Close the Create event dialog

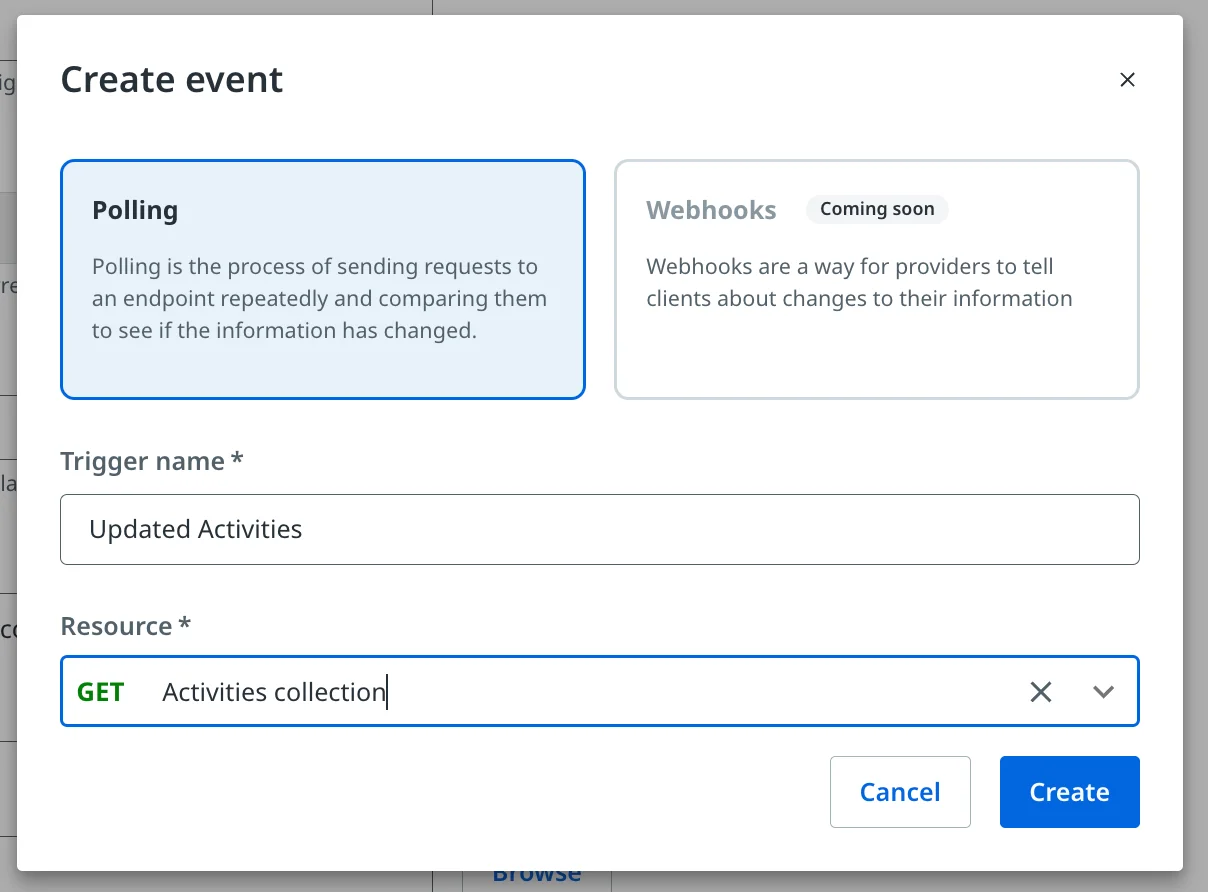pyautogui.click(x=1127, y=80)
